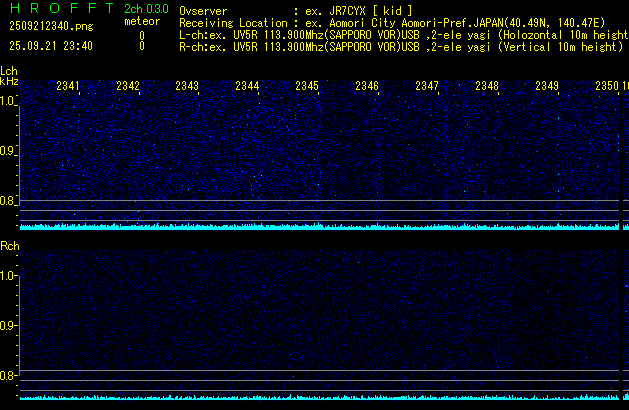Click the 0.9 frequency label on Rch axis
The height and width of the screenshot is (410, 629).
coord(8,326)
